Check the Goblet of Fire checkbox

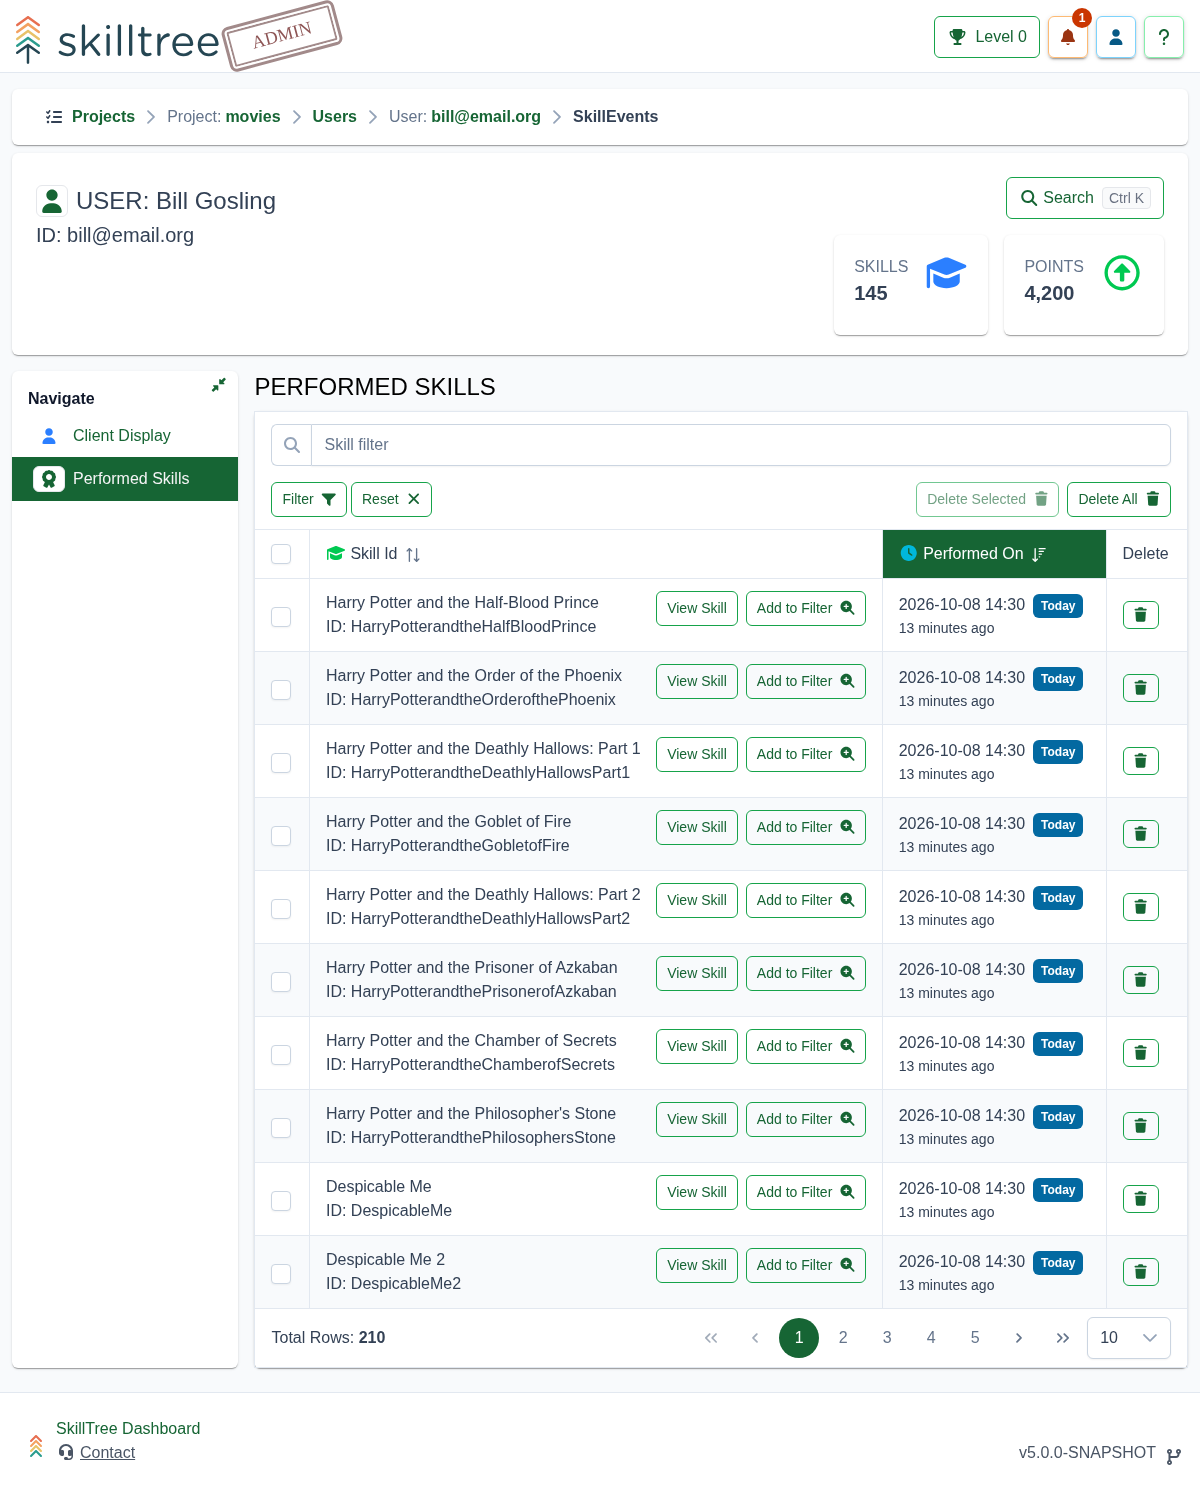pyautogui.click(x=281, y=836)
